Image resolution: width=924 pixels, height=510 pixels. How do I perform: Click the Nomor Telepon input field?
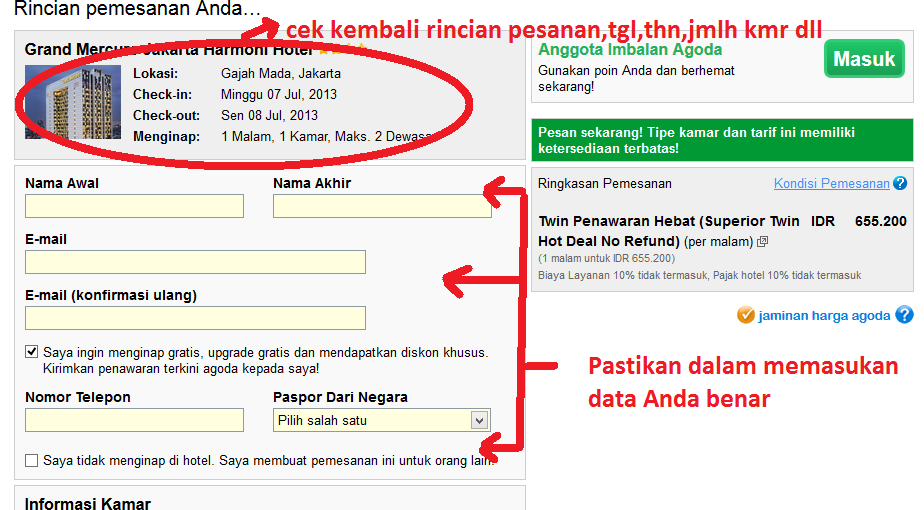click(134, 420)
